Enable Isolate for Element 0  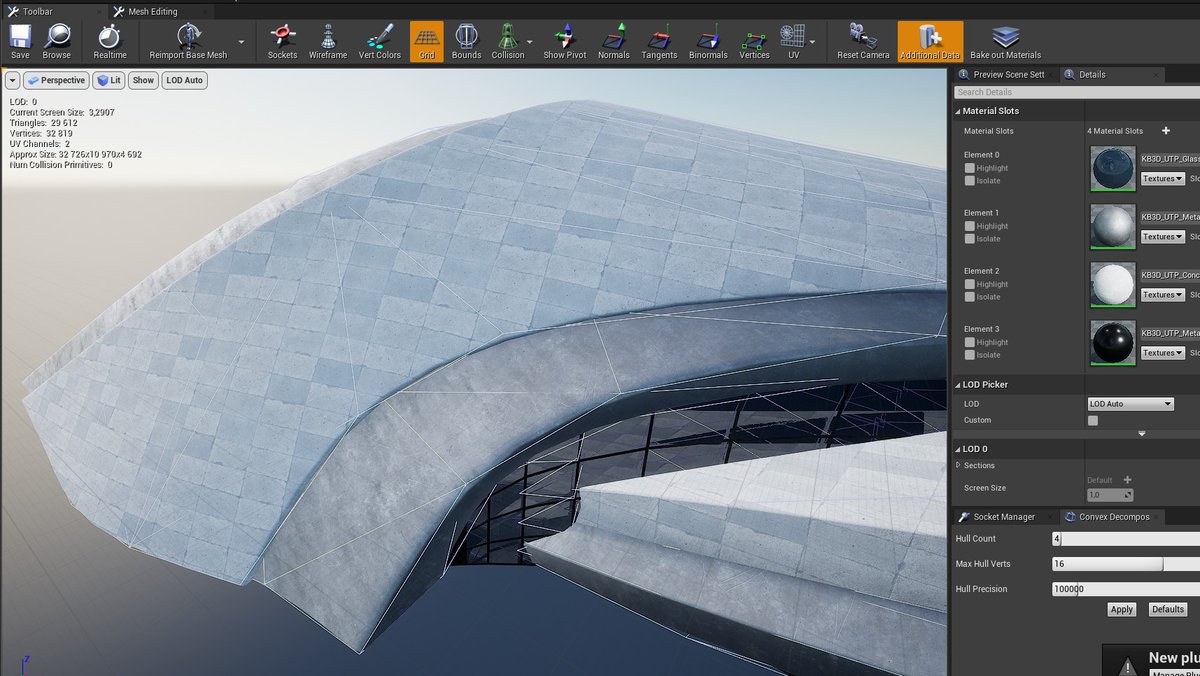(969, 181)
